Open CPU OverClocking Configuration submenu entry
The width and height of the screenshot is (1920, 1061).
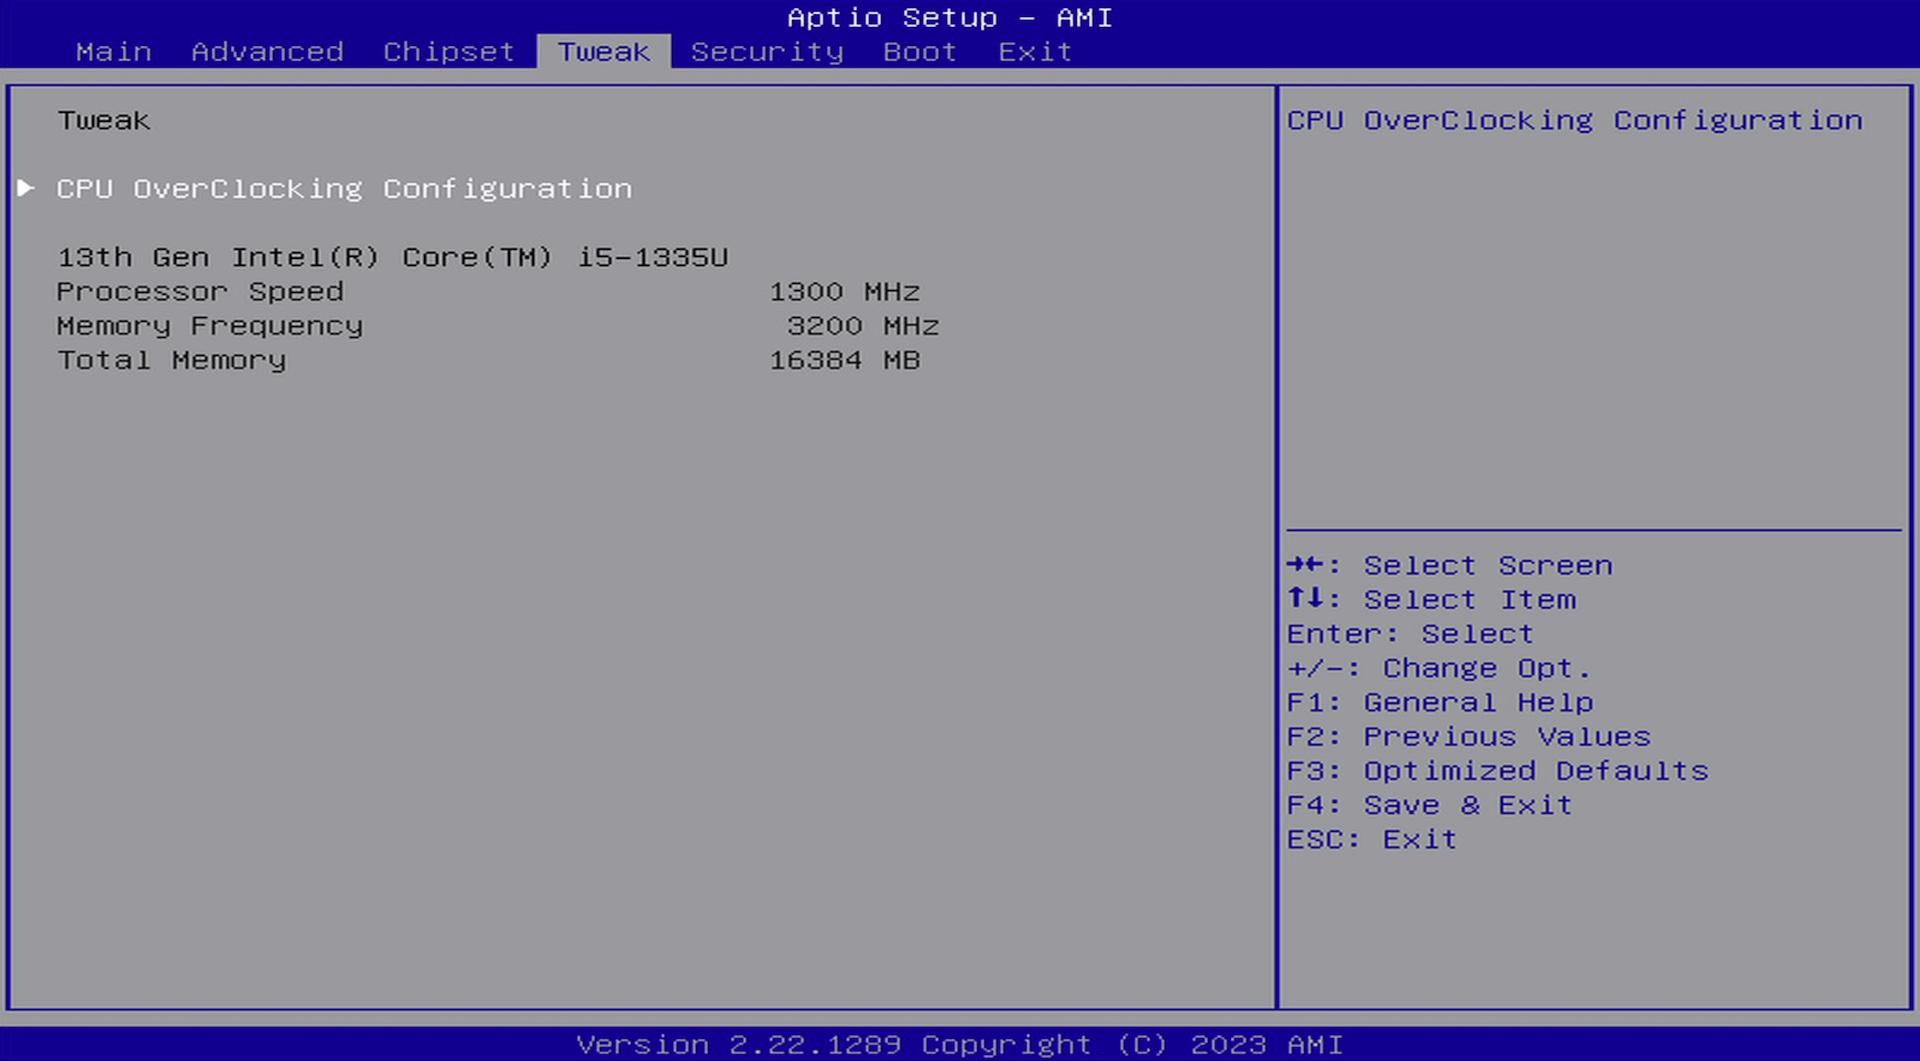click(344, 189)
